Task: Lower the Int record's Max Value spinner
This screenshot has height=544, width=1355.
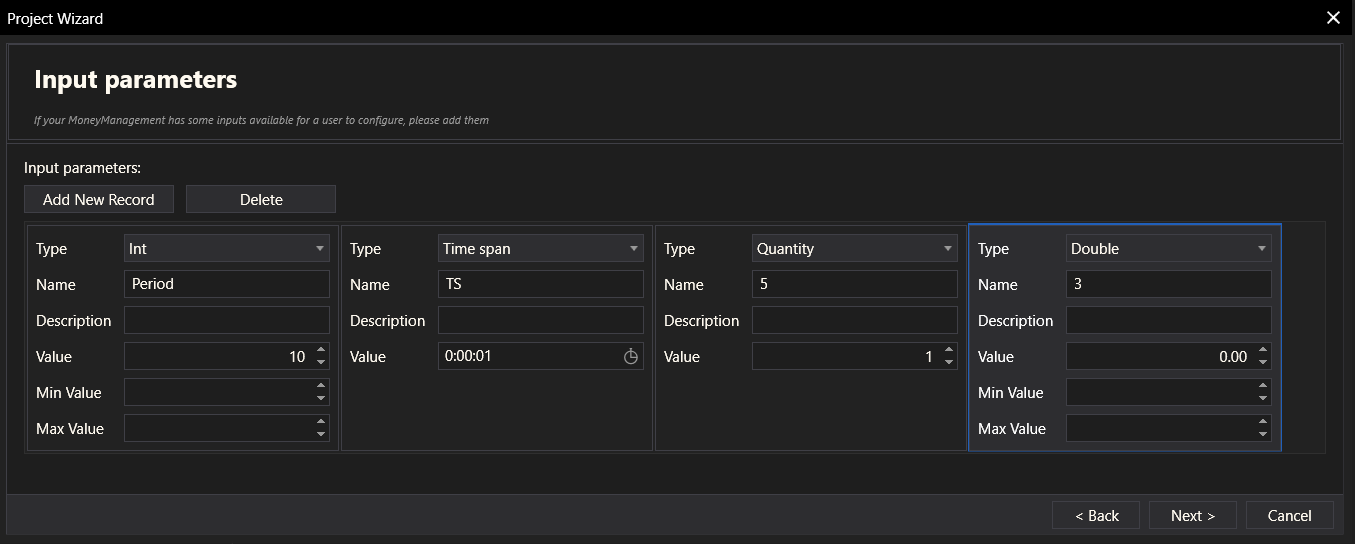Action: 320,435
